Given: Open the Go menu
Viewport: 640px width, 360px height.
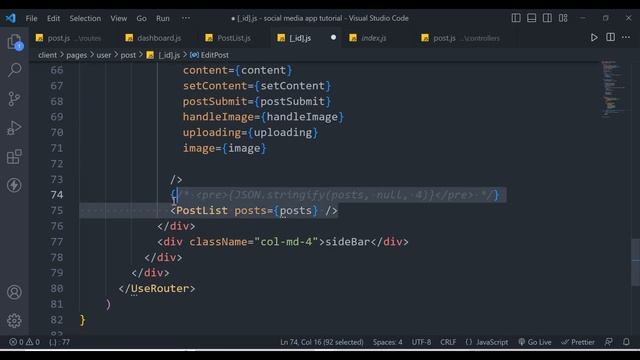Looking at the screenshot, I should click(x=141, y=18).
